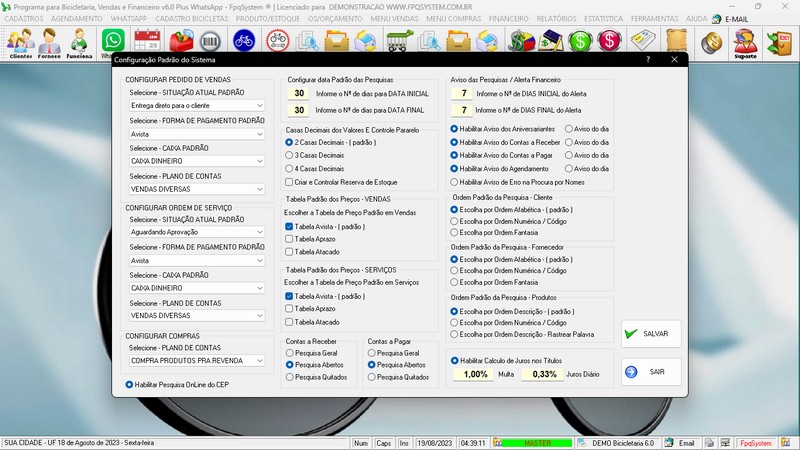Click the icon at right end of status bar

pos(785,443)
